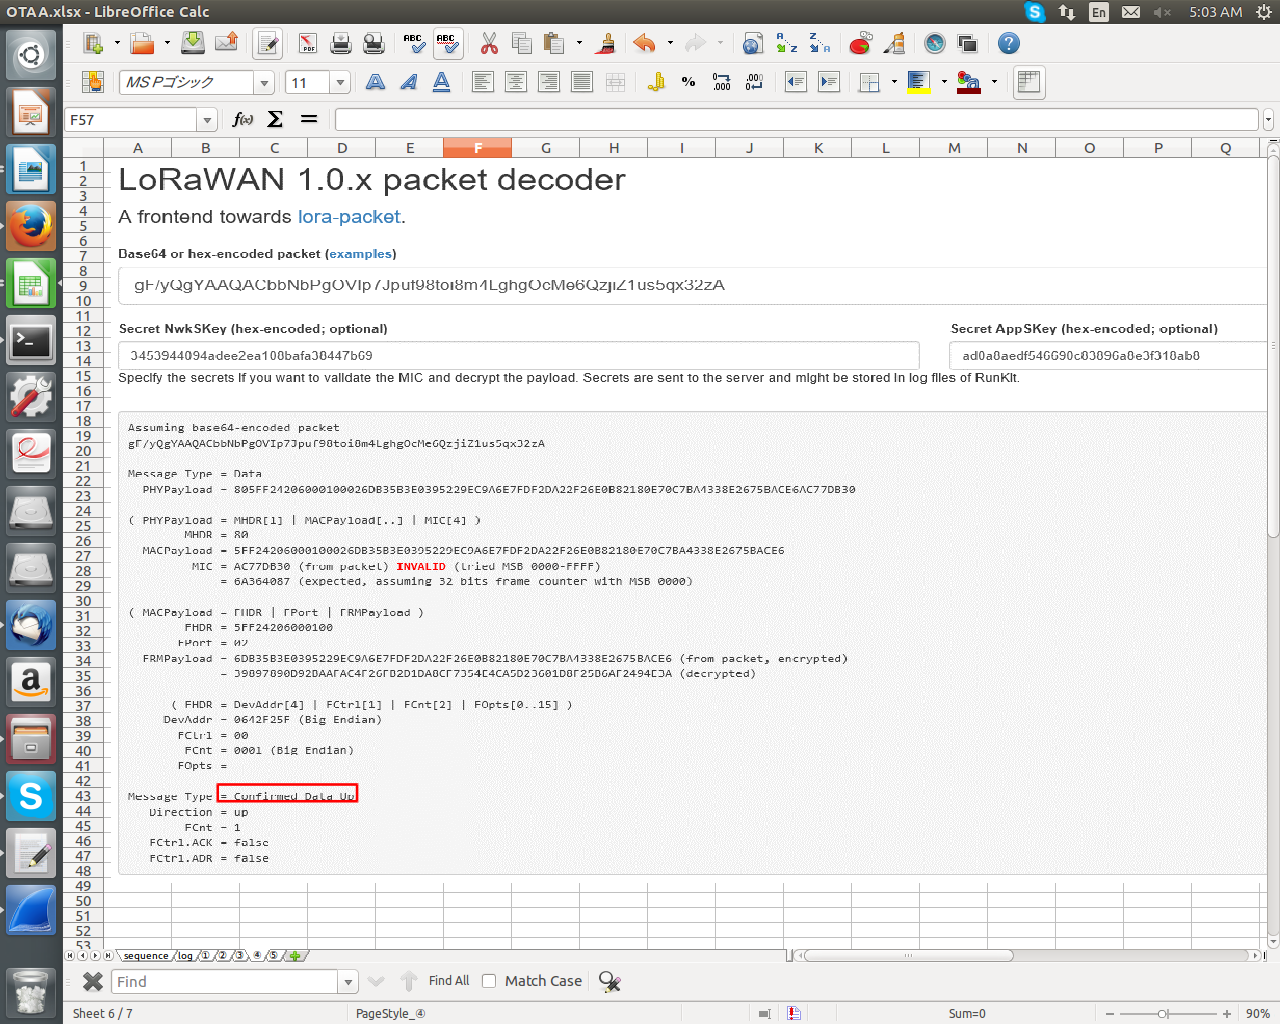The width and height of the screenshot is (1280, 1024).
Task: Insert a chart using the chart icon
Action: [x=860, y=43]
